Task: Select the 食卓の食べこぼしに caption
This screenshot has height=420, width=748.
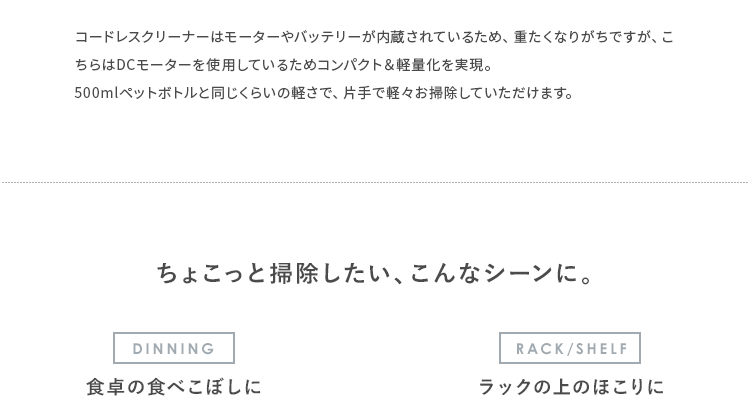Action: (x=174, y=387)
